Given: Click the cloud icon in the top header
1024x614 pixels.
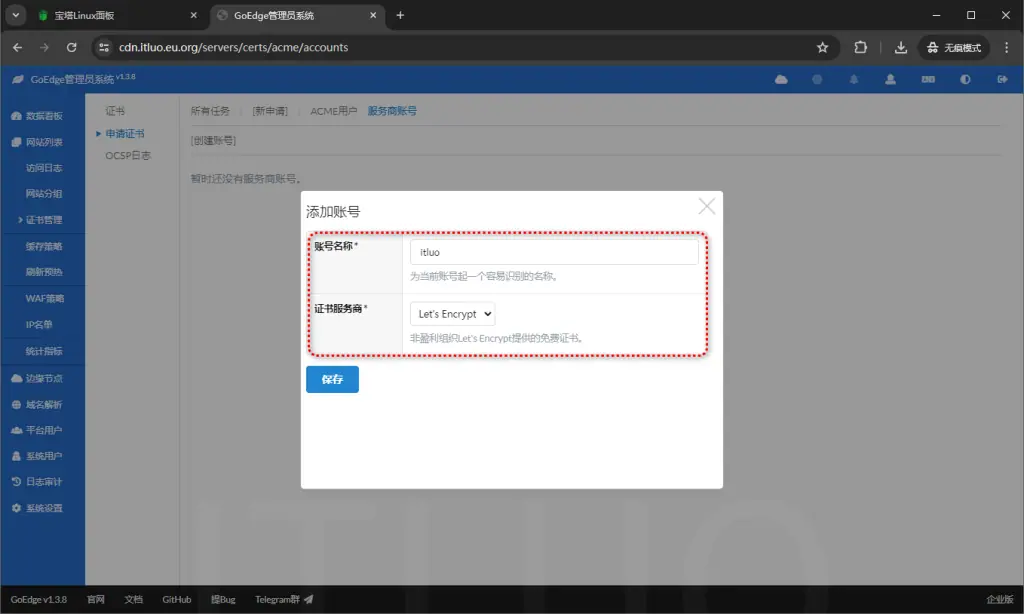Looking at the screenshot, I should click(783, 78).
